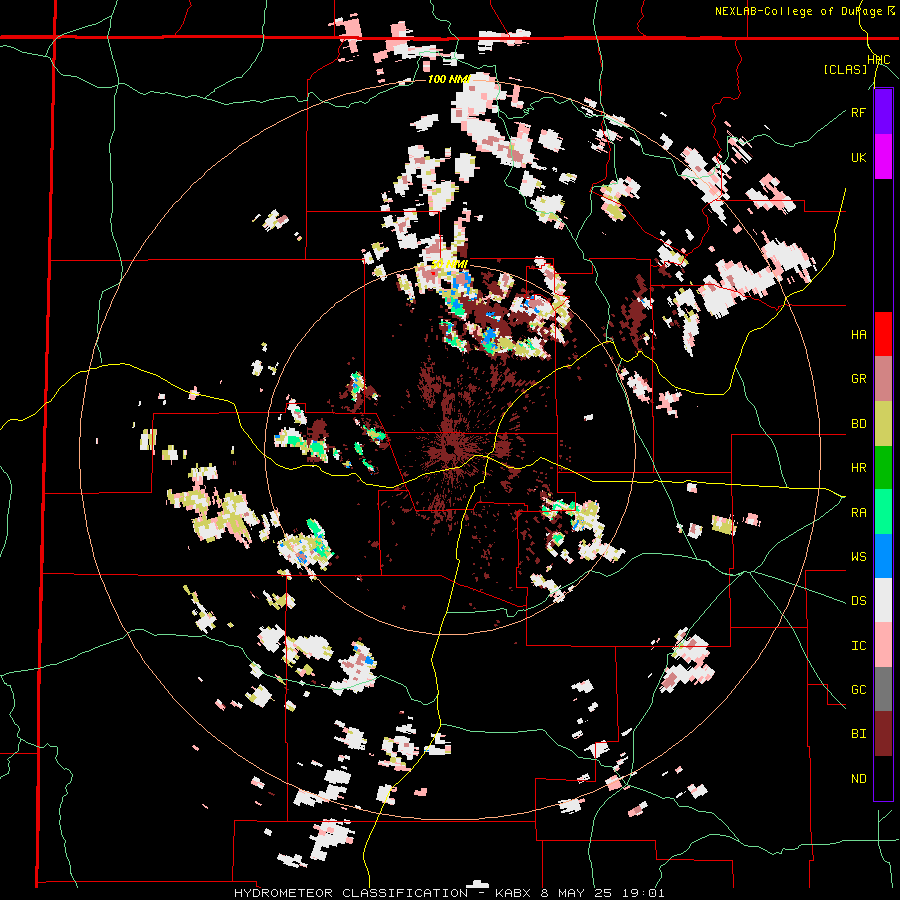900x900 pixels.
Task: Click the UK magenta legend swatch
Action: (883, 157)
